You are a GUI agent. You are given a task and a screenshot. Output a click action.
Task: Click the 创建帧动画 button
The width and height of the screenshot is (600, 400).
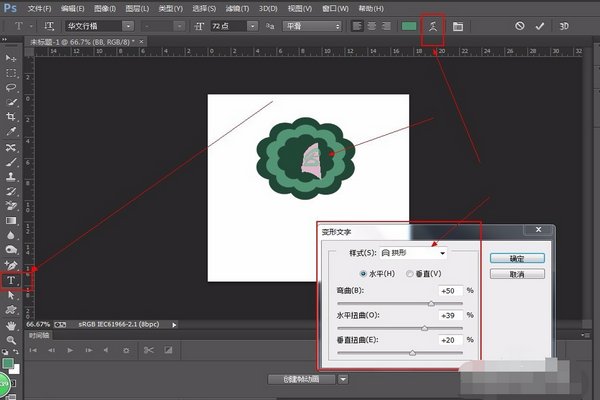[x=301, y=379]
